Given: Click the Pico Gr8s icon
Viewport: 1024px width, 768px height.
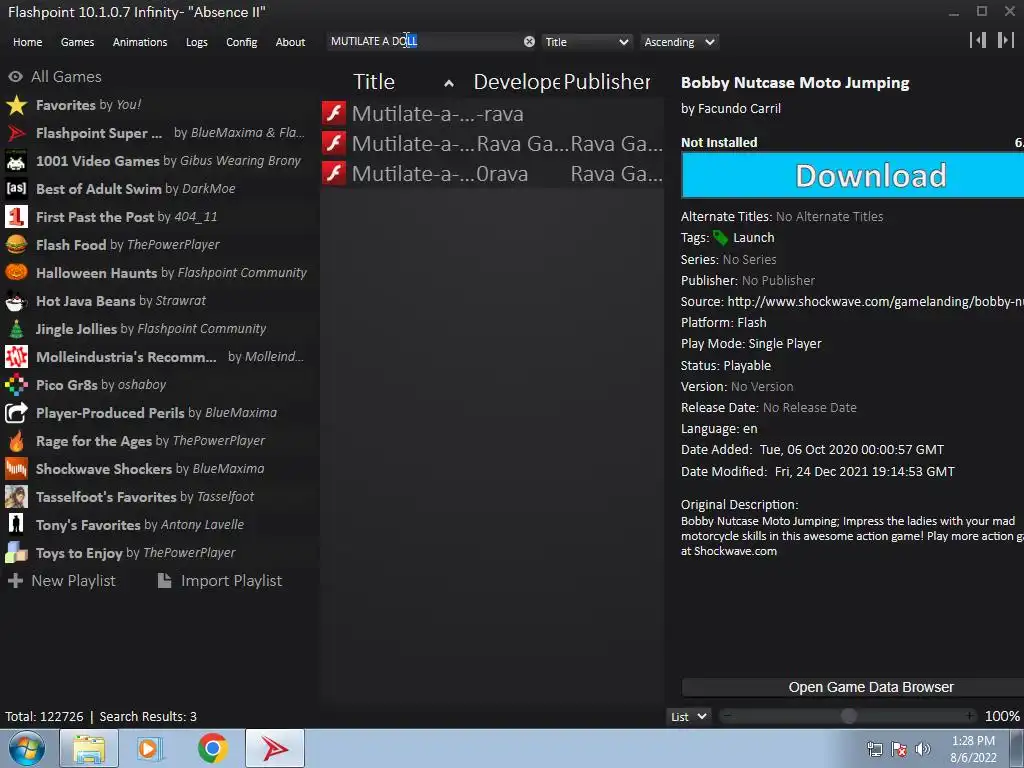Looking at the screenshot, I should pos(16,385).
